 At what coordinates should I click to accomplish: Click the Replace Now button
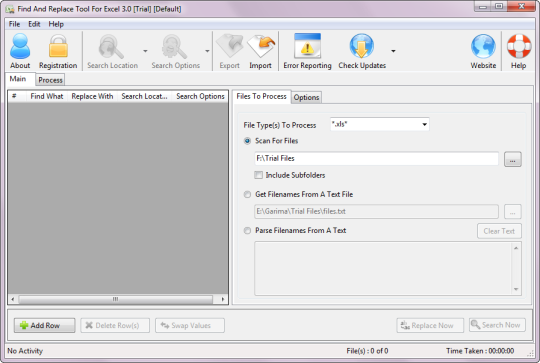[x=430, y=325]
